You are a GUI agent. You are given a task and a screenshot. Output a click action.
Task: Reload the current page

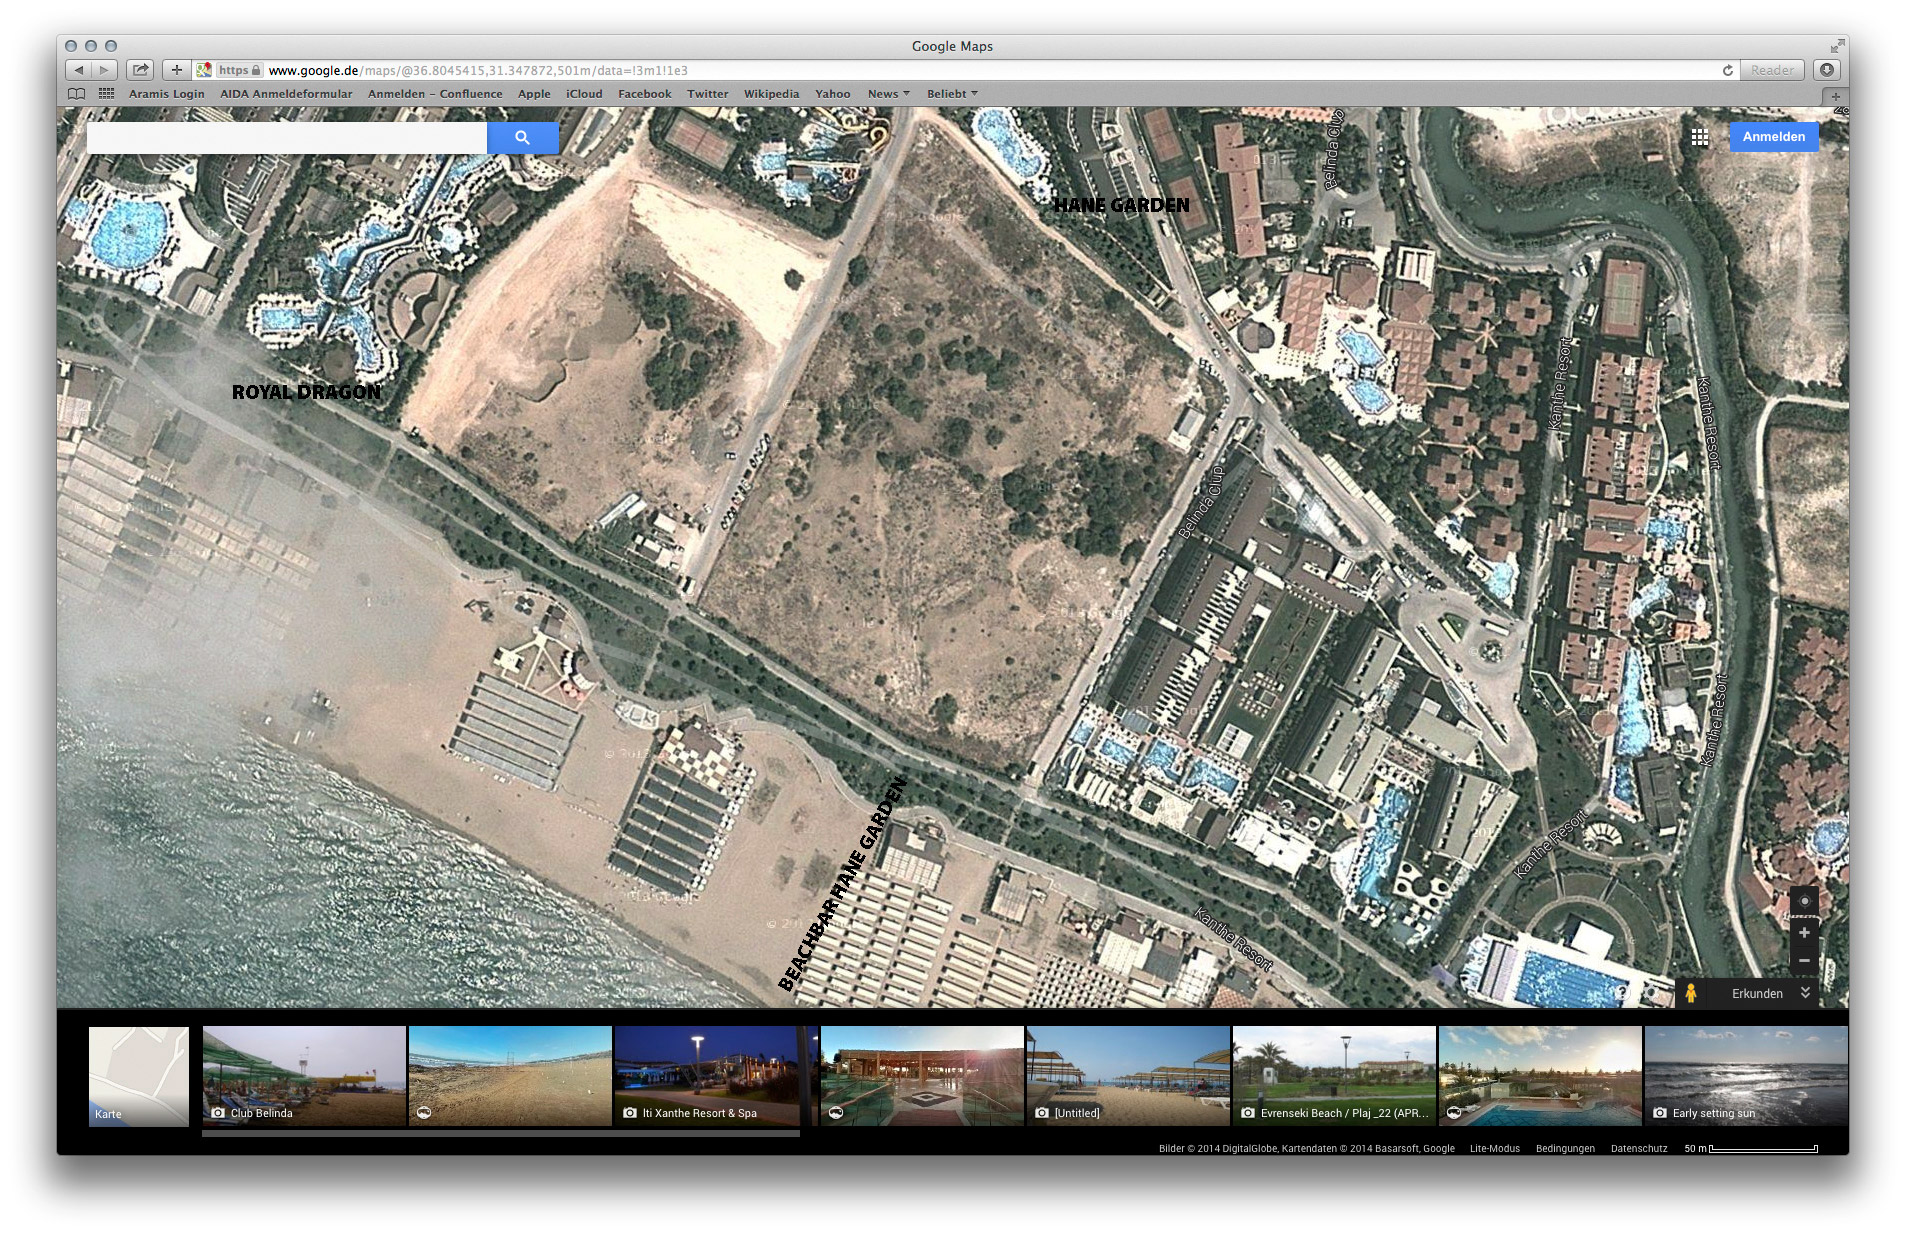tap(1727, 70)
